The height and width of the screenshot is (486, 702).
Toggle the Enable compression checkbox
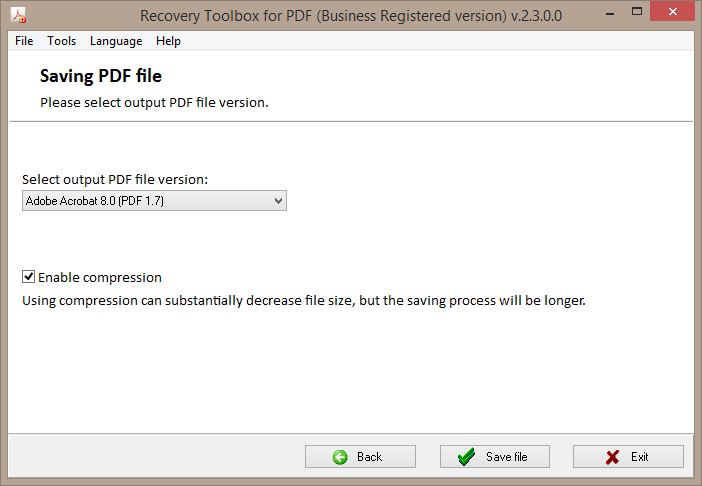(x=29, y=277)
